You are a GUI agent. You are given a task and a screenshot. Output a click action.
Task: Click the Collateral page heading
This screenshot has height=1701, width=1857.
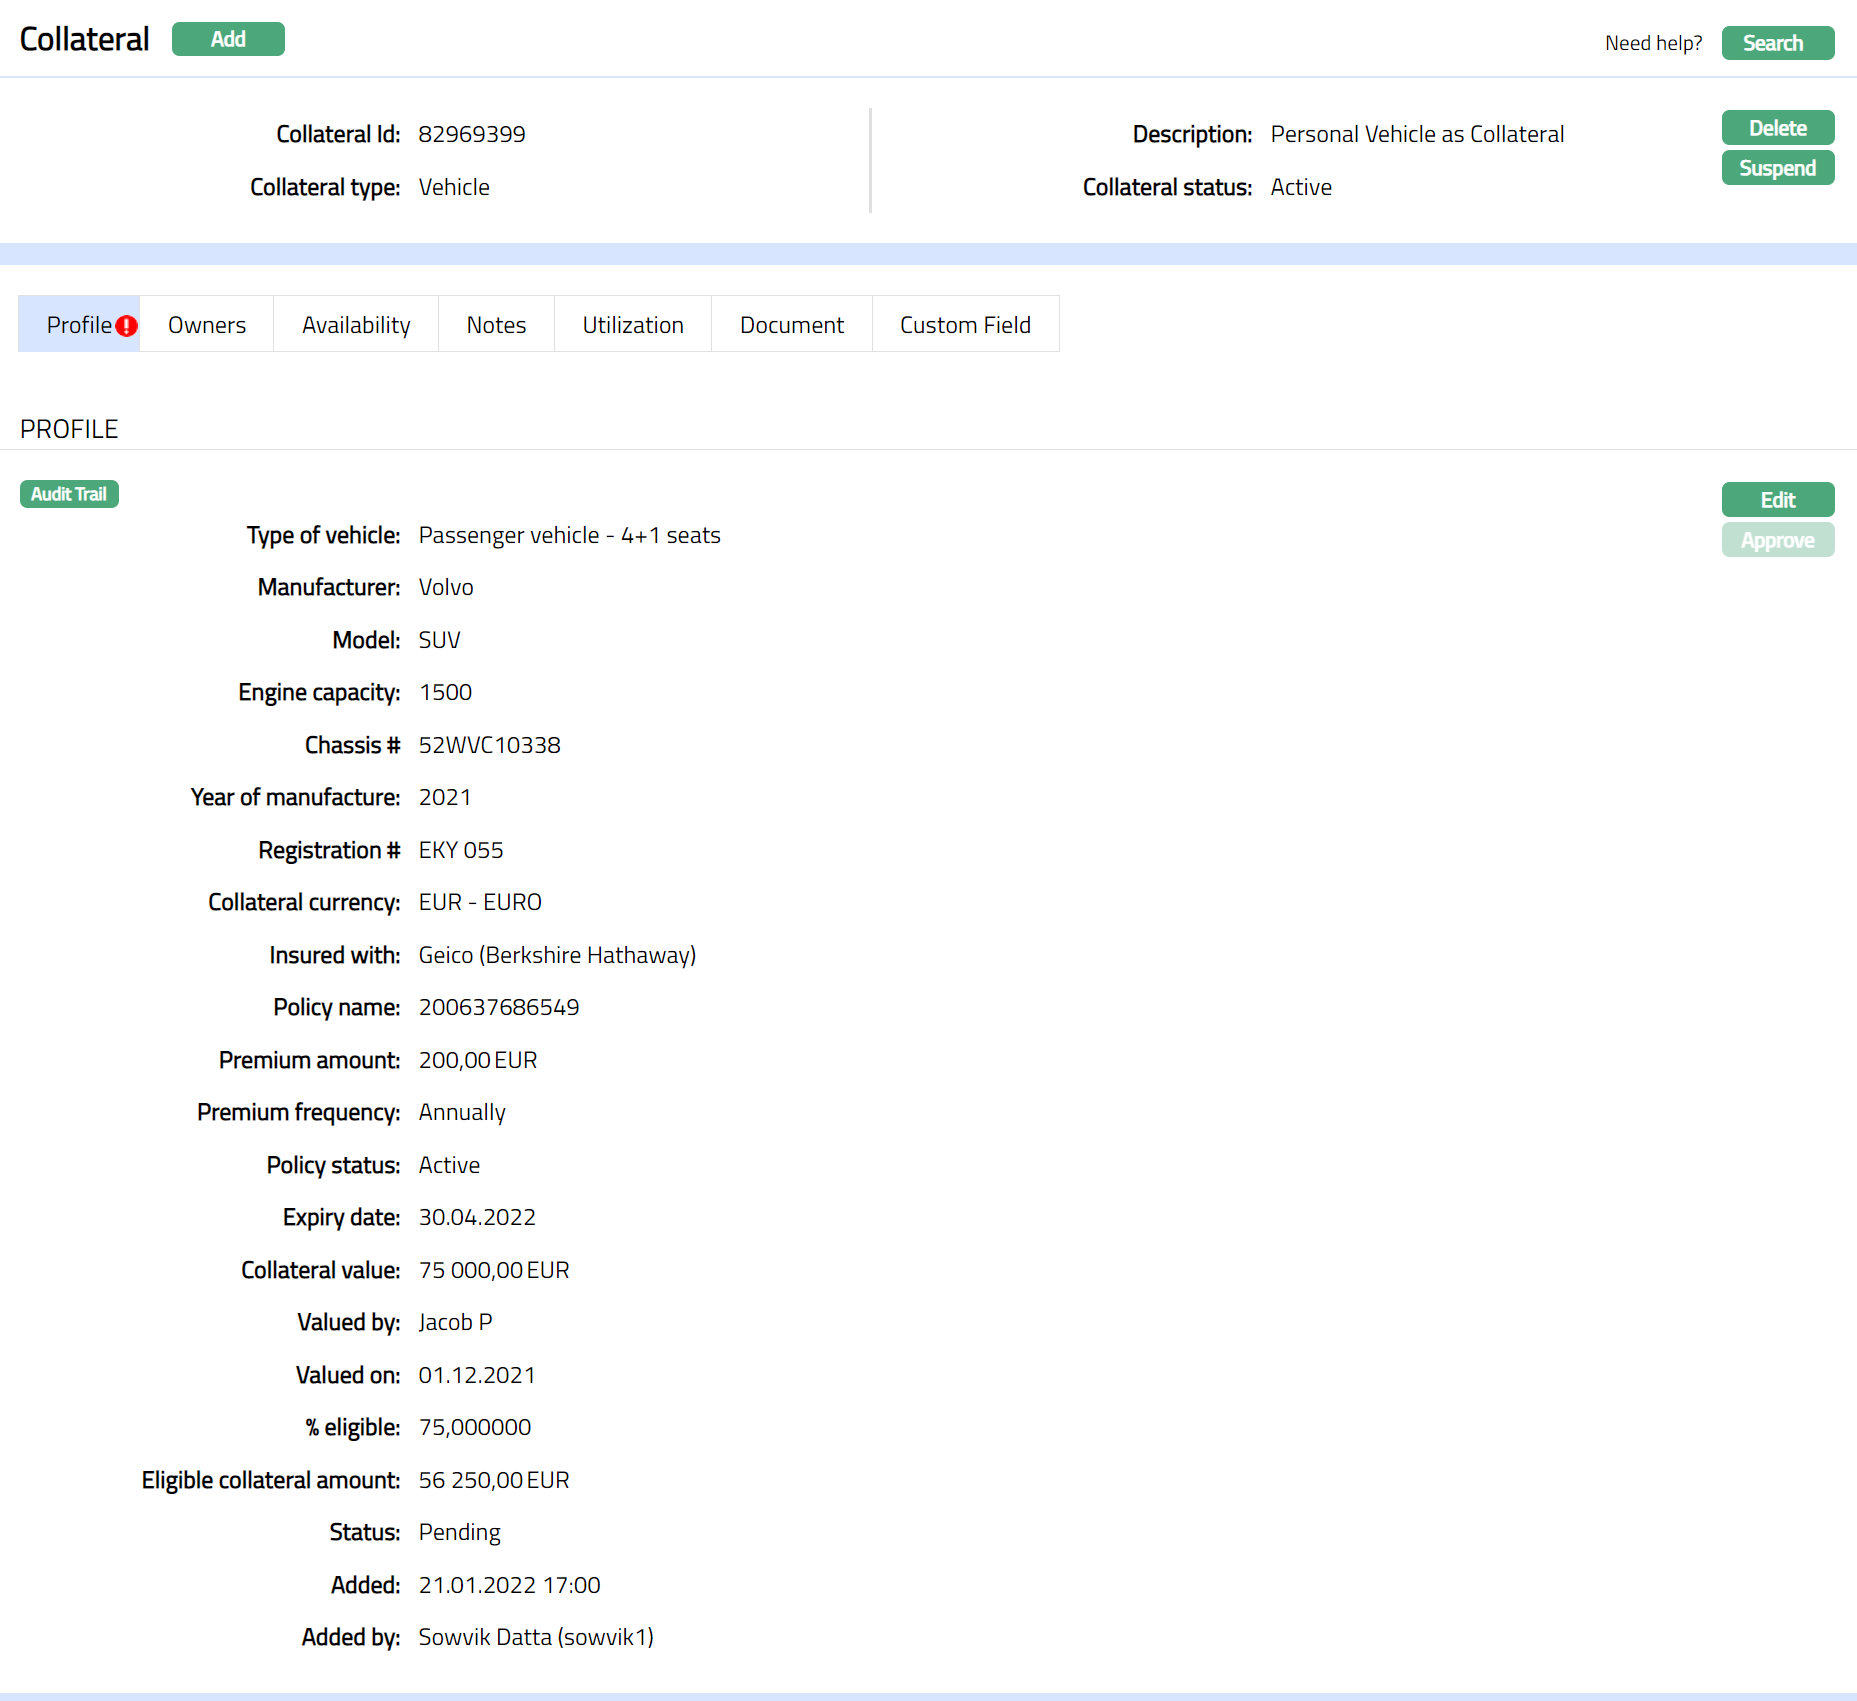pos(85,39)
